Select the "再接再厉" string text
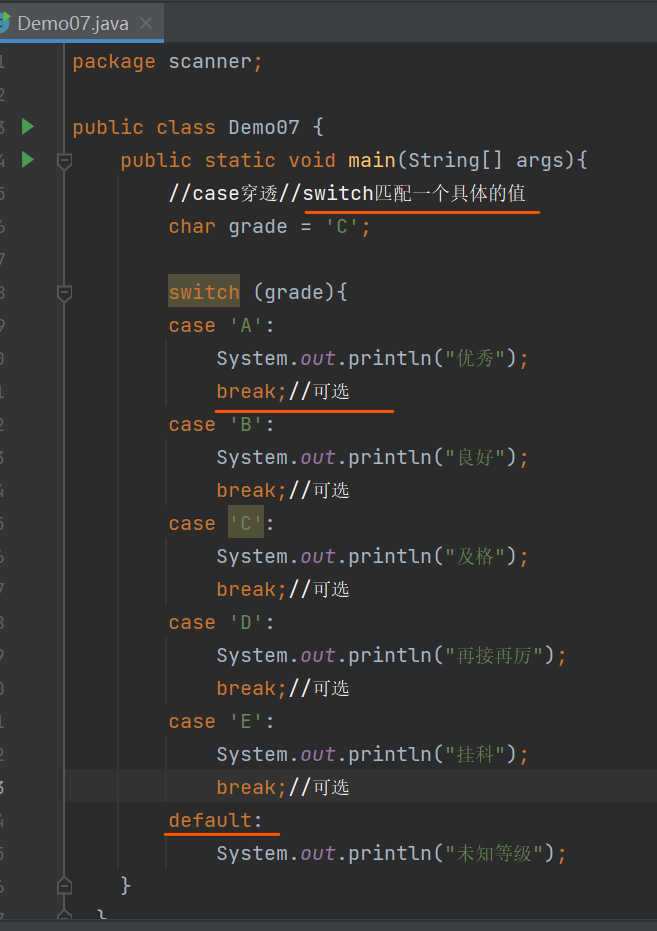This screenshot has width=657, height=931. 494,655
